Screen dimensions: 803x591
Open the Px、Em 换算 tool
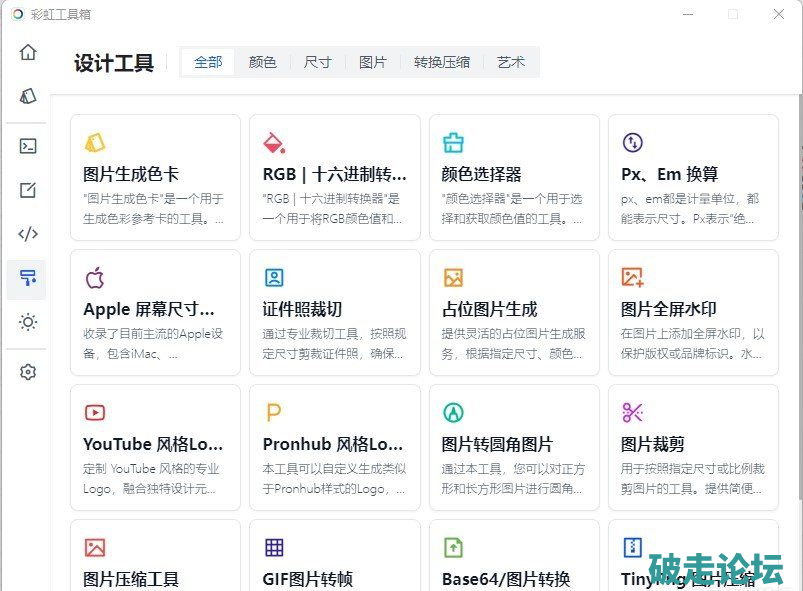(693, 177)
